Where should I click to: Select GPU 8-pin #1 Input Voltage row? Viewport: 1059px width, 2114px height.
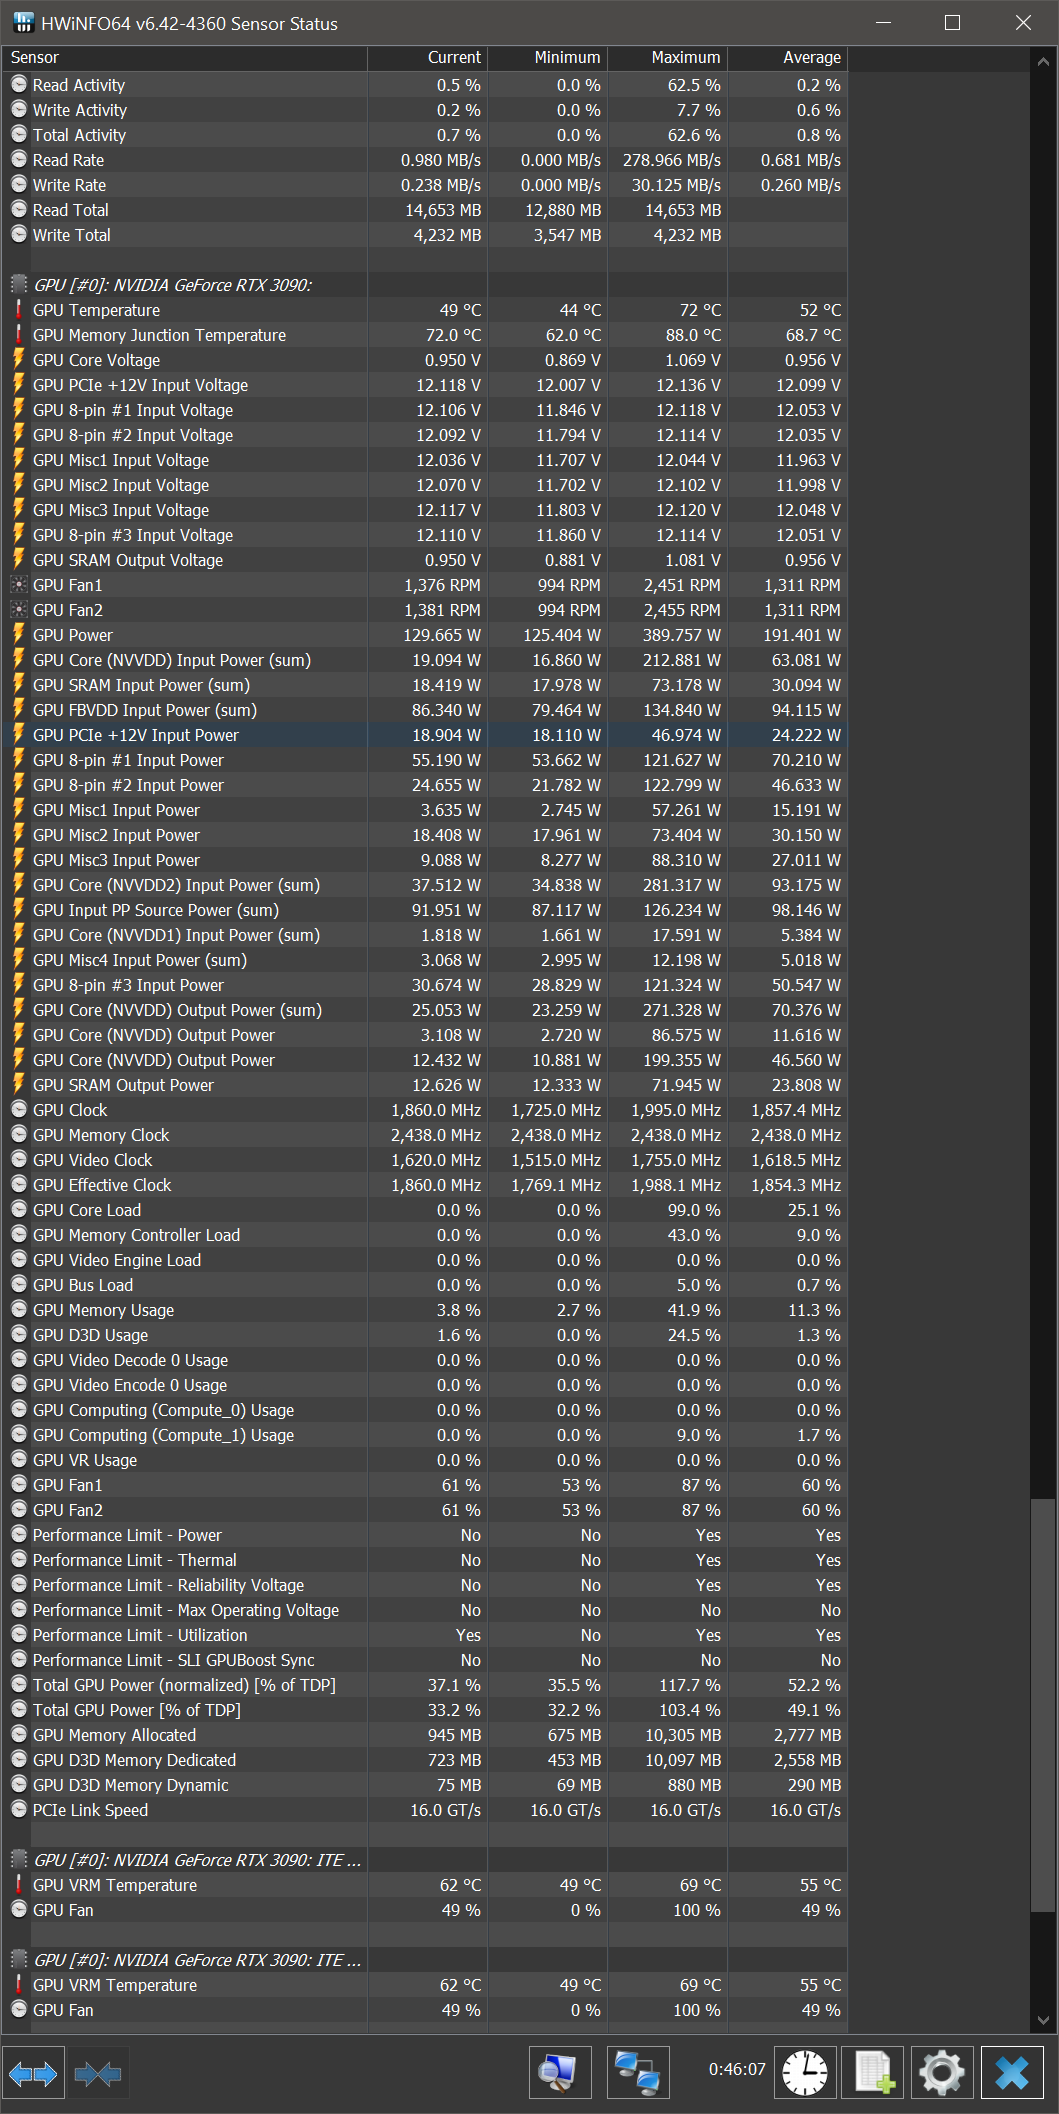(425, 410)
